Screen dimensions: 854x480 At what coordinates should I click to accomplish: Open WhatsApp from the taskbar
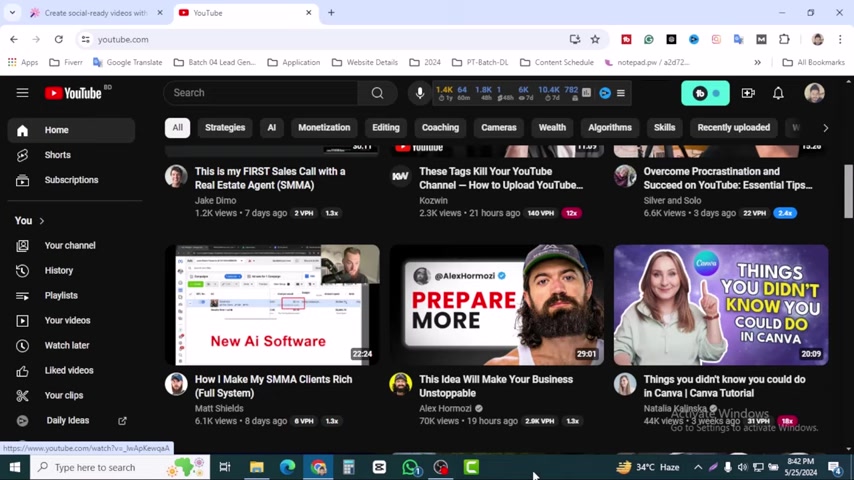(410, 467)
